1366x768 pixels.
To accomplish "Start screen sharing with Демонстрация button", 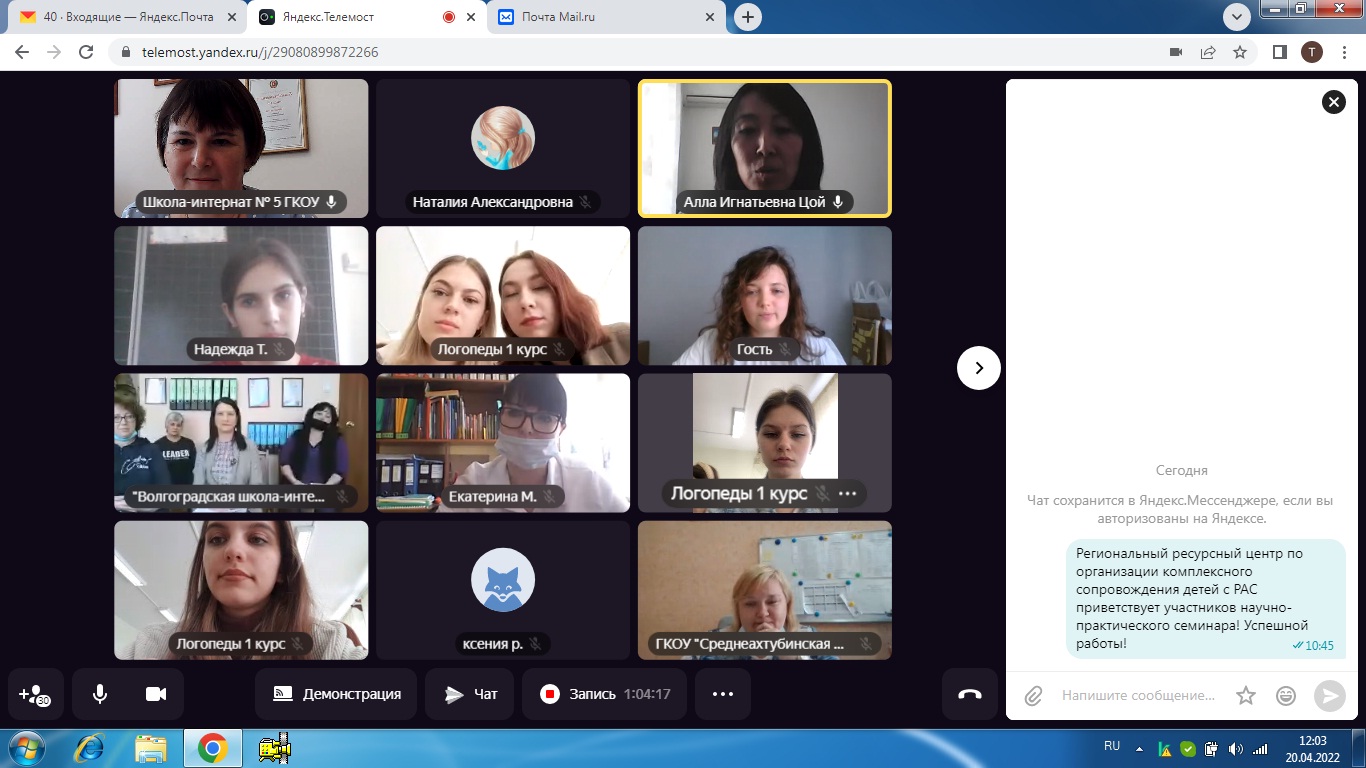I will point(336,694).
